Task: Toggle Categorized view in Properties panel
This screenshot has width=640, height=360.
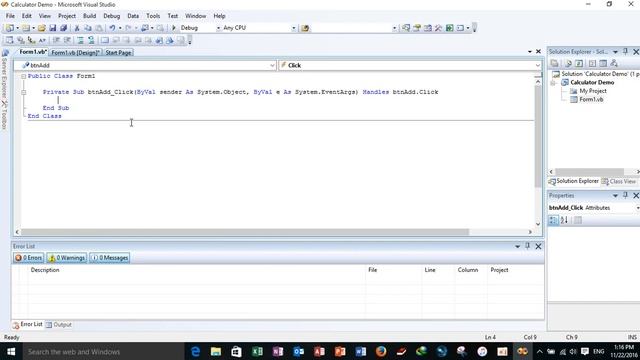Action: (553, 220)
